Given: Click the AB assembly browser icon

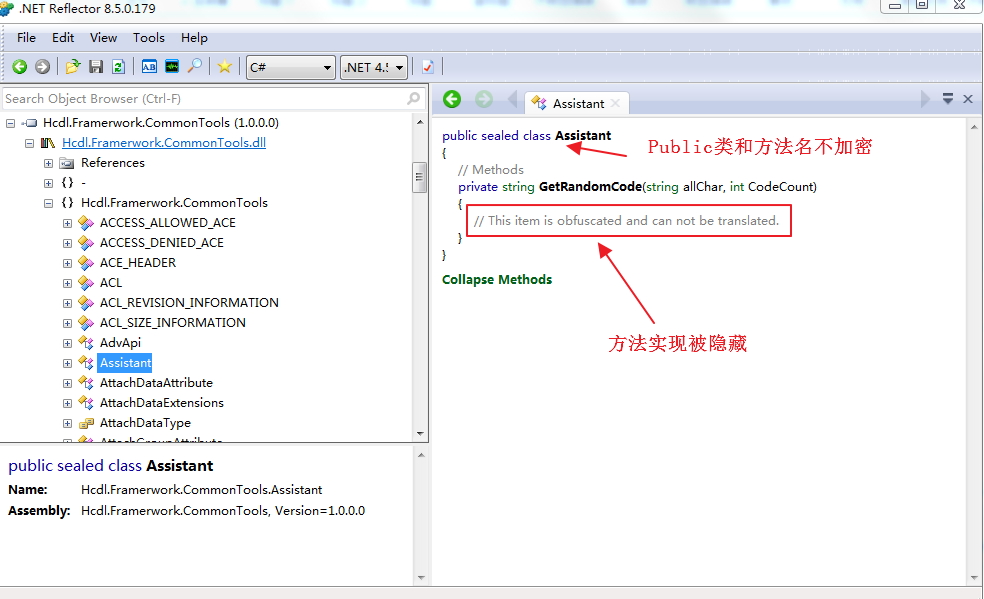Looking at the screenshot, I should click(x=149, y=66).
